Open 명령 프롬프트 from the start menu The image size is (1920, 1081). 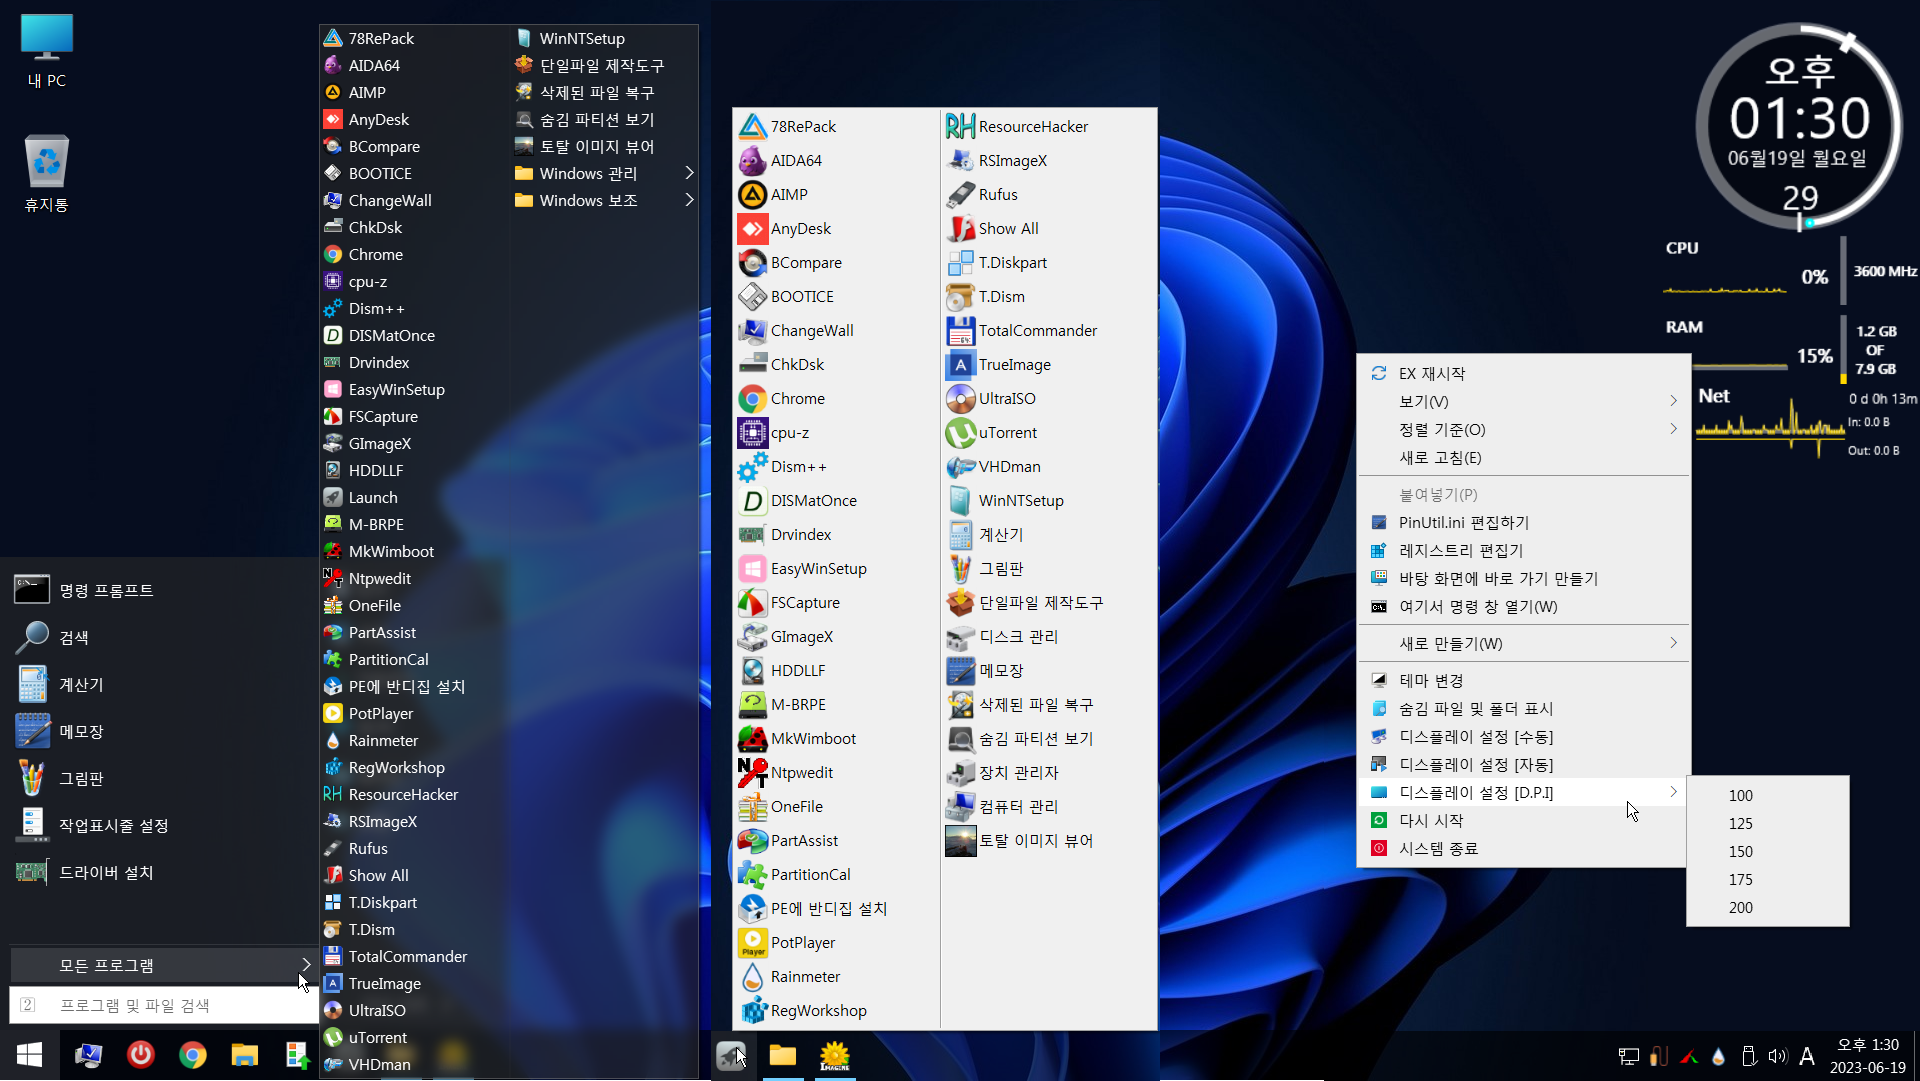[x=160, y=590]
